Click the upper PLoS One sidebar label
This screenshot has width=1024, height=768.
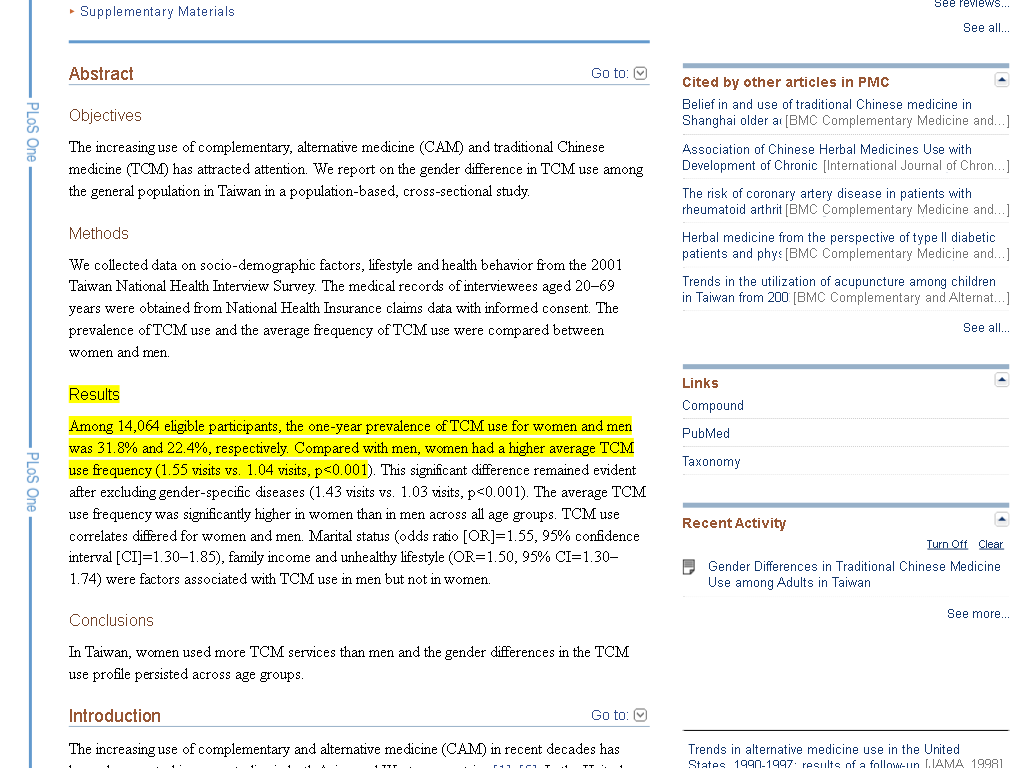click(x=32, y=132)
